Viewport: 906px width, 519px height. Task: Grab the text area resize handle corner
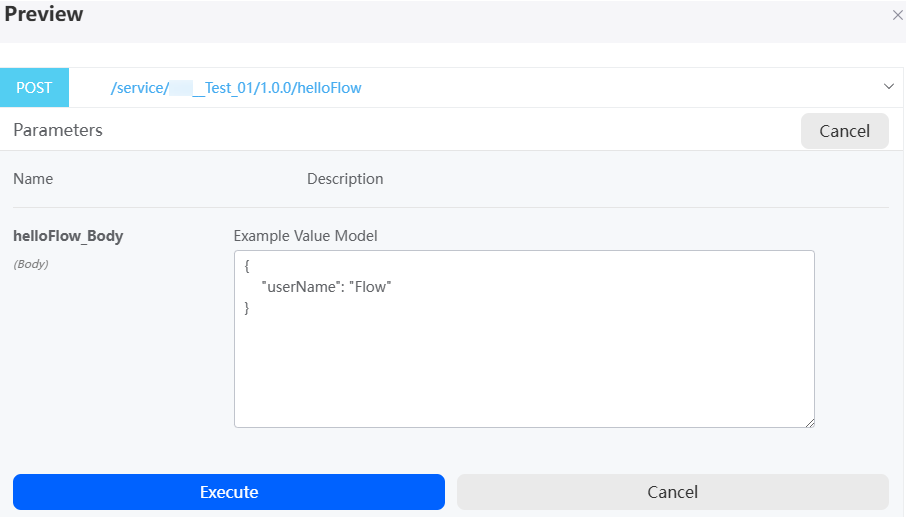pos(810,422)
